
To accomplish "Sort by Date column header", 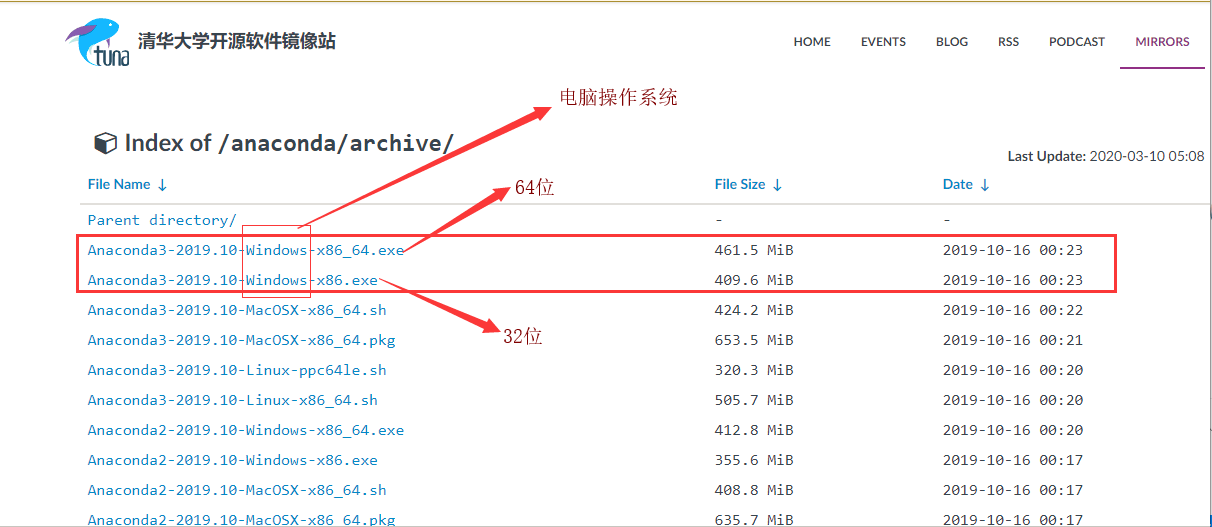I will point(966,185).
